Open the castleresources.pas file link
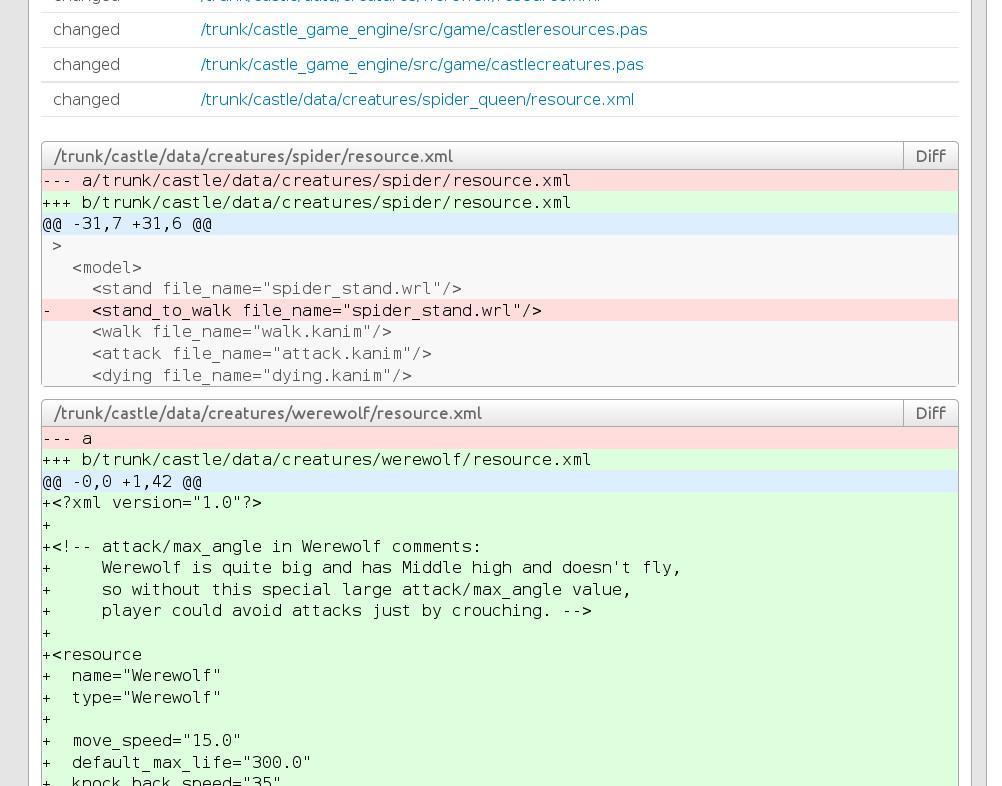The image size is (1002, 786). 423,30
